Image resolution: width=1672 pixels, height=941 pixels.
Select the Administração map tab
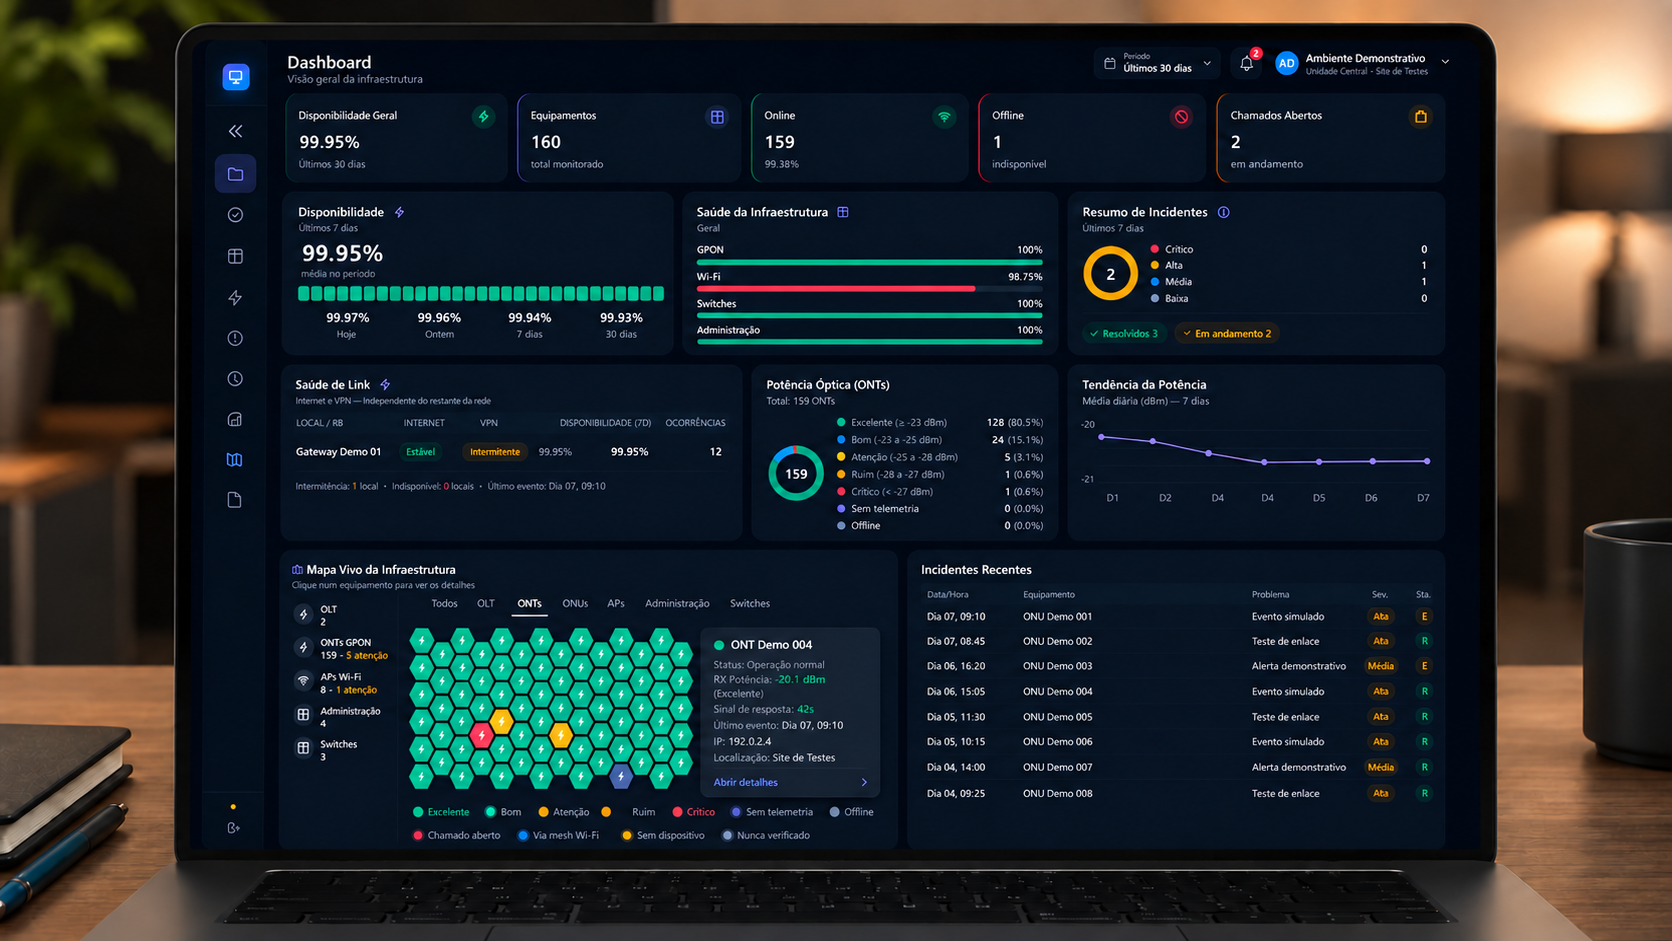click(677, 603)
